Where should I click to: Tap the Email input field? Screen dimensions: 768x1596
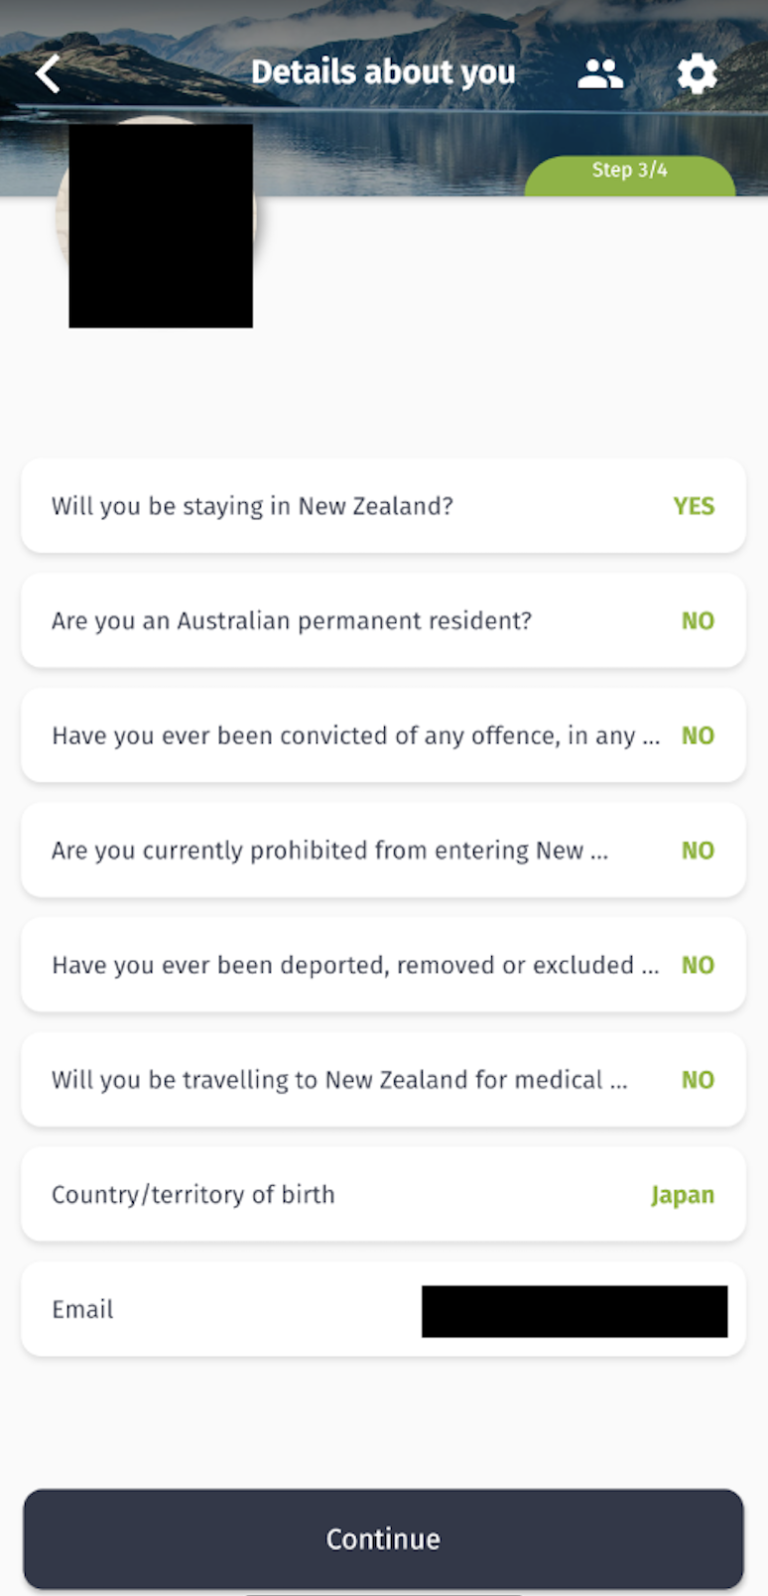[x=574, y=1311]
